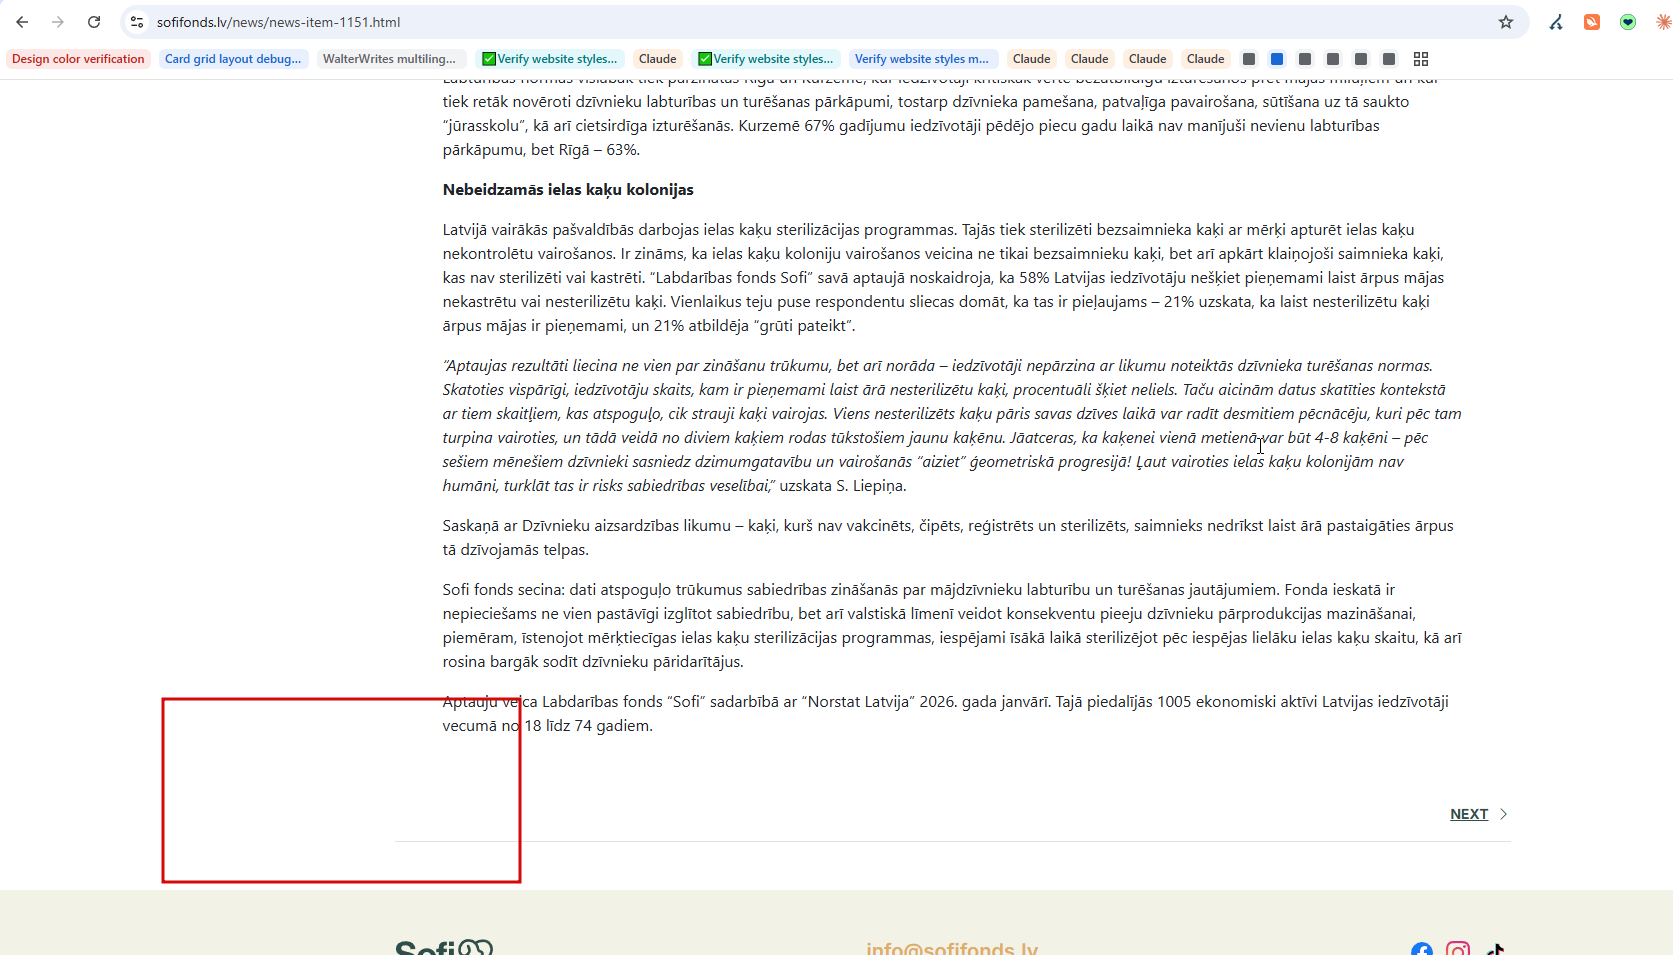Image resolution: width=1673 pixels, height=955 pixels.
Task: Open the green heart extension
Action: [1628, 22]
